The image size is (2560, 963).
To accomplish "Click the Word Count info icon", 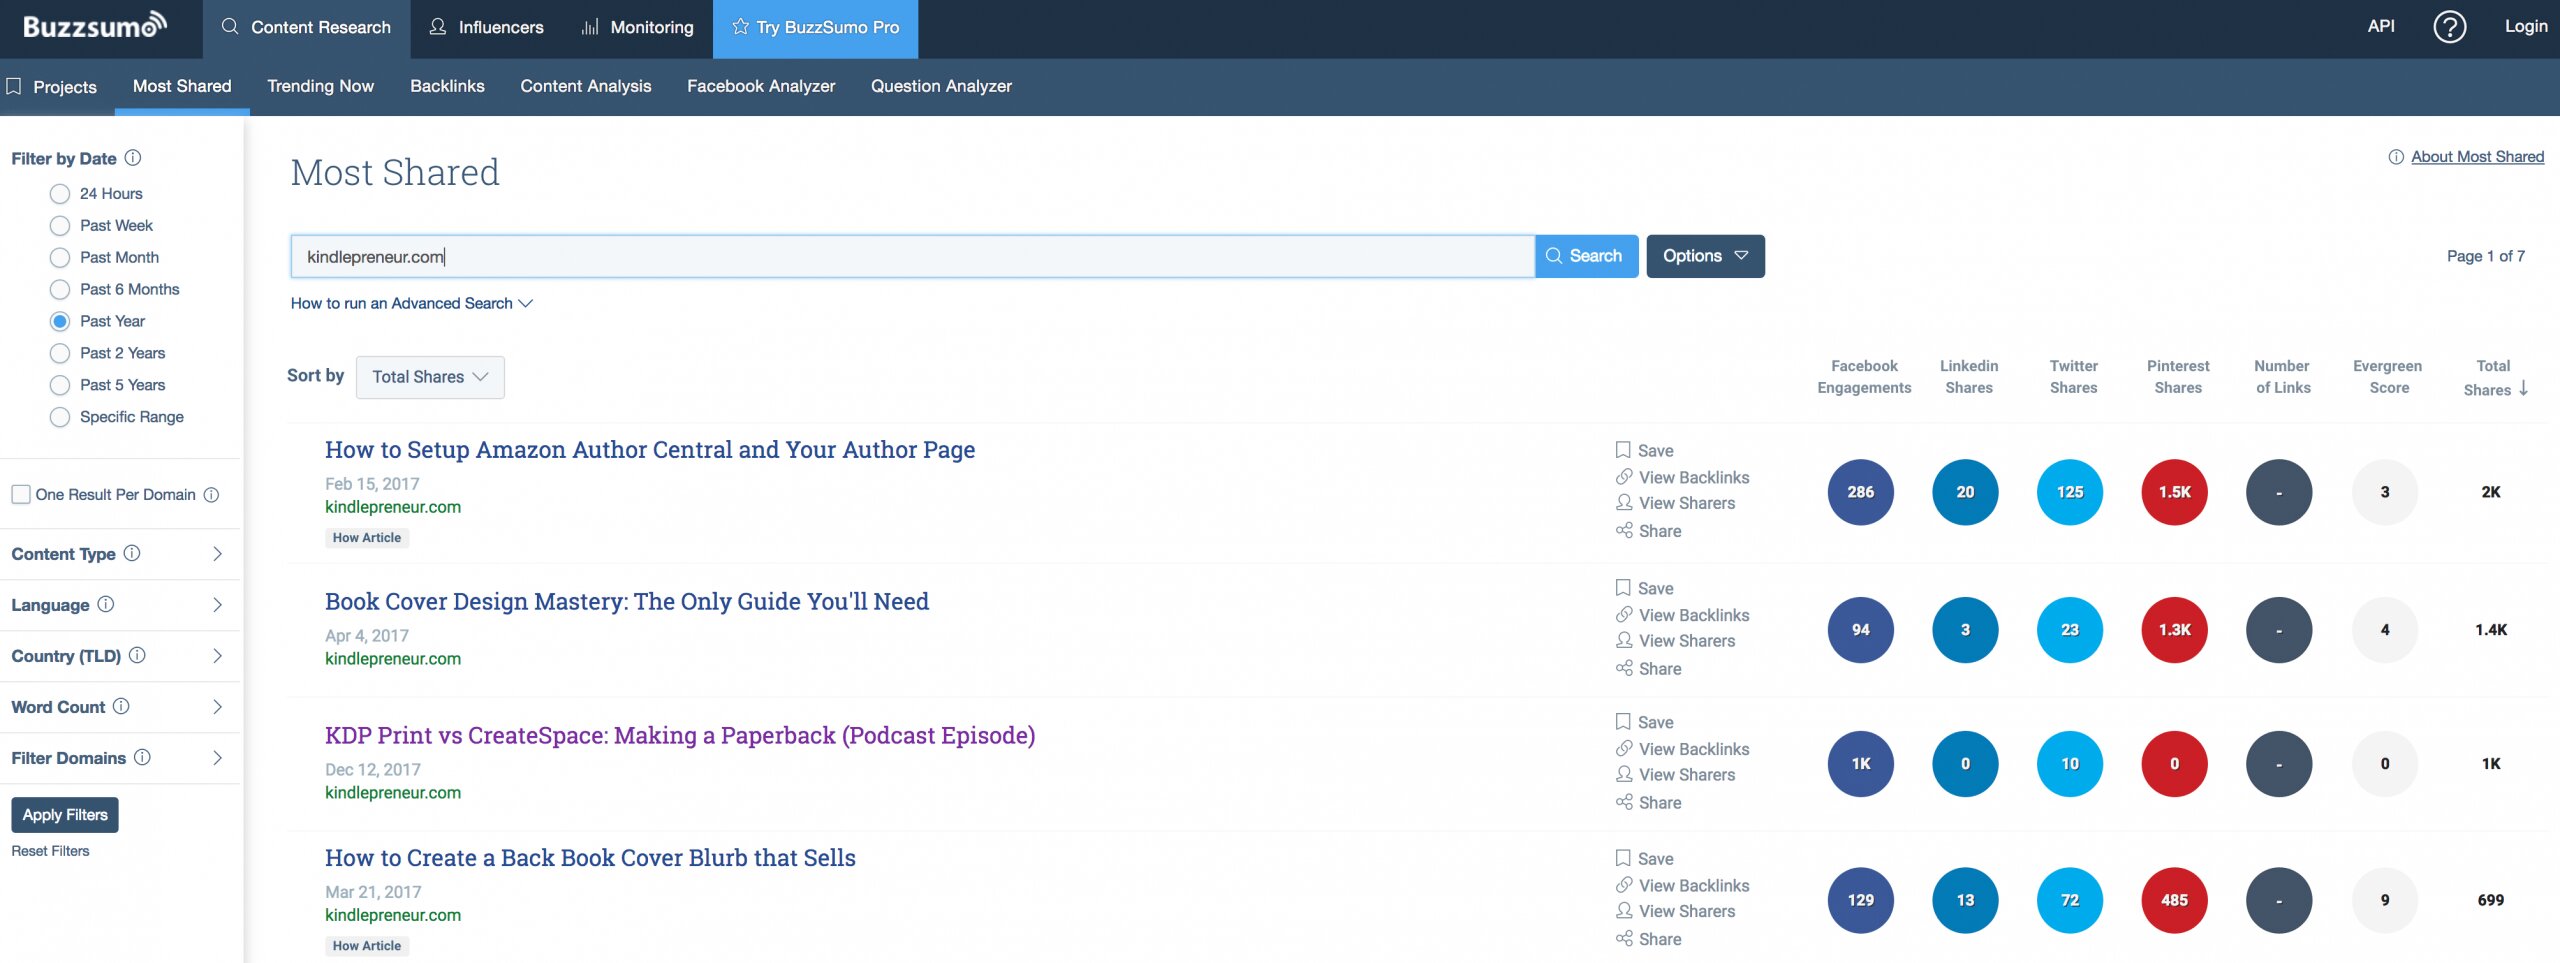I will pos(121,706).
